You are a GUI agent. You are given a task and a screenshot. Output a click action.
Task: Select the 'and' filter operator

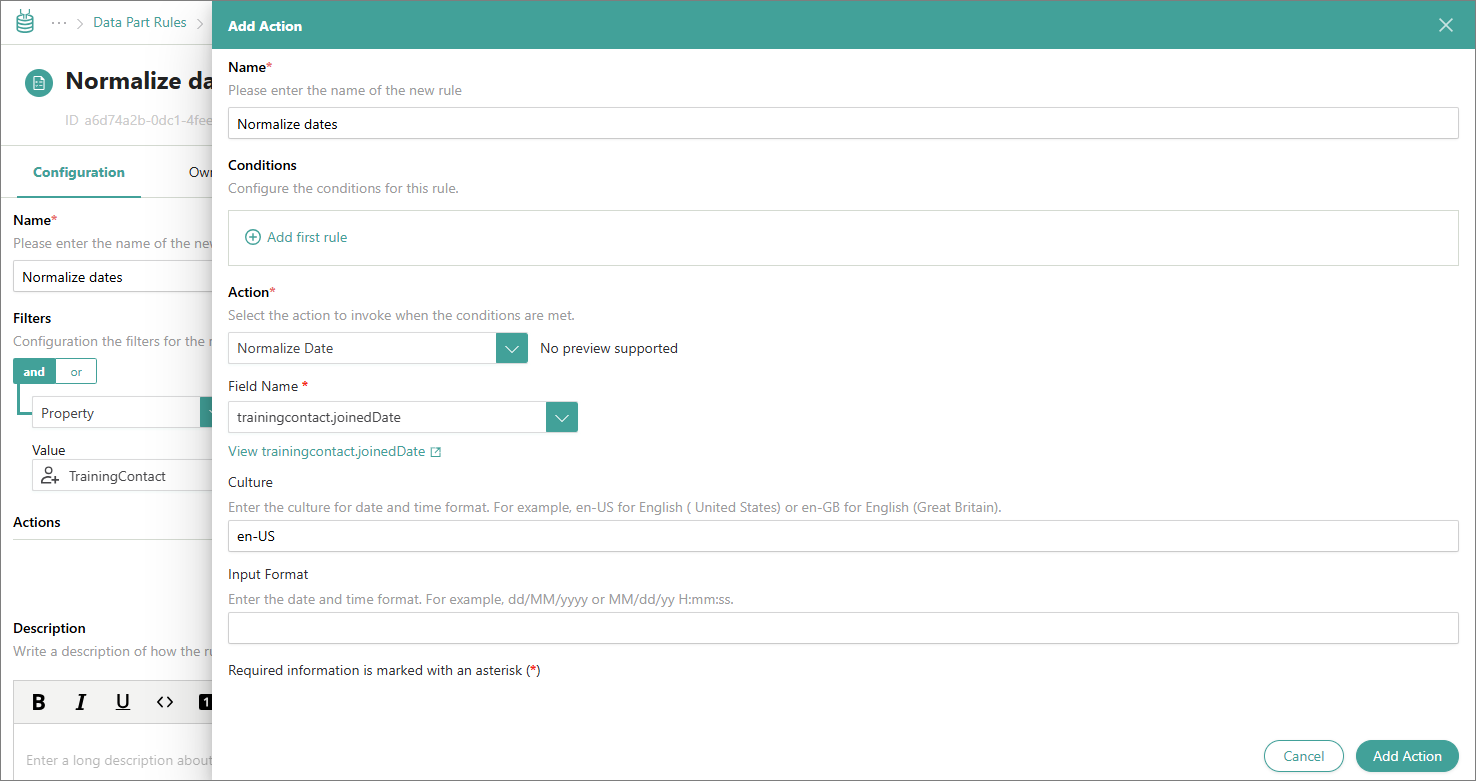pyautogui.click(x=35, y=371)
